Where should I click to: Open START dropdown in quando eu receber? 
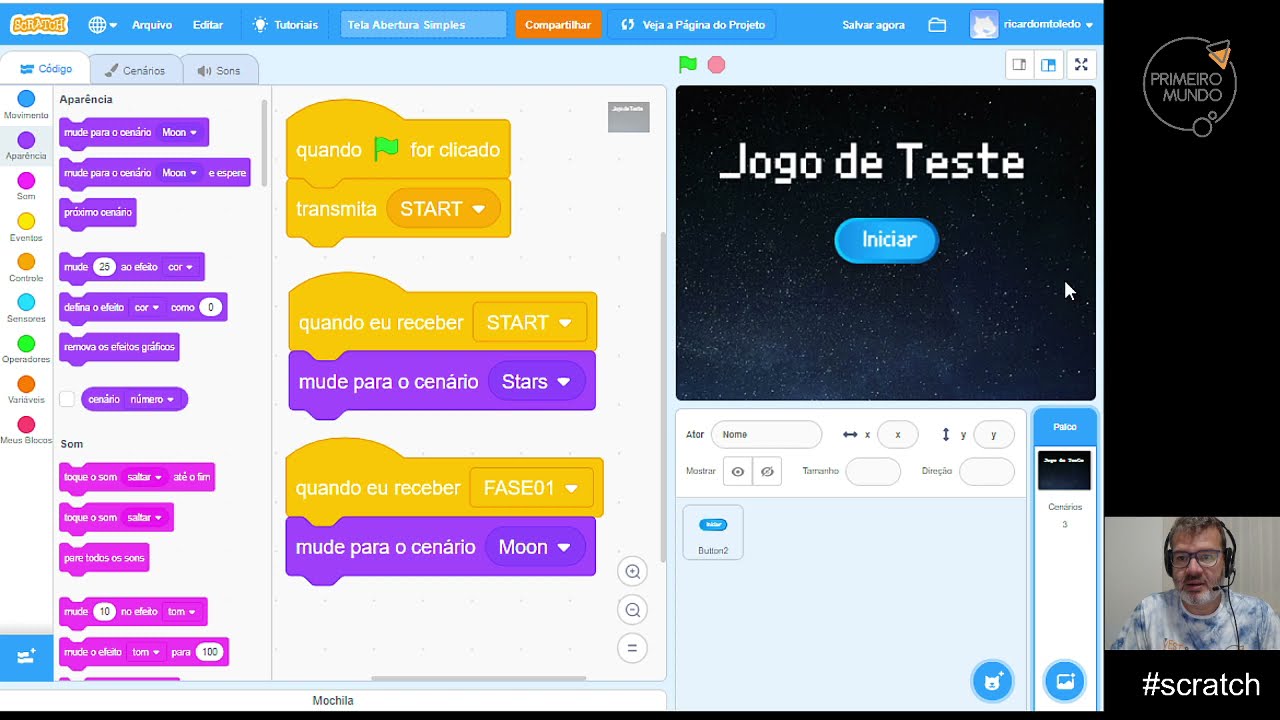(x=529, y=323)
